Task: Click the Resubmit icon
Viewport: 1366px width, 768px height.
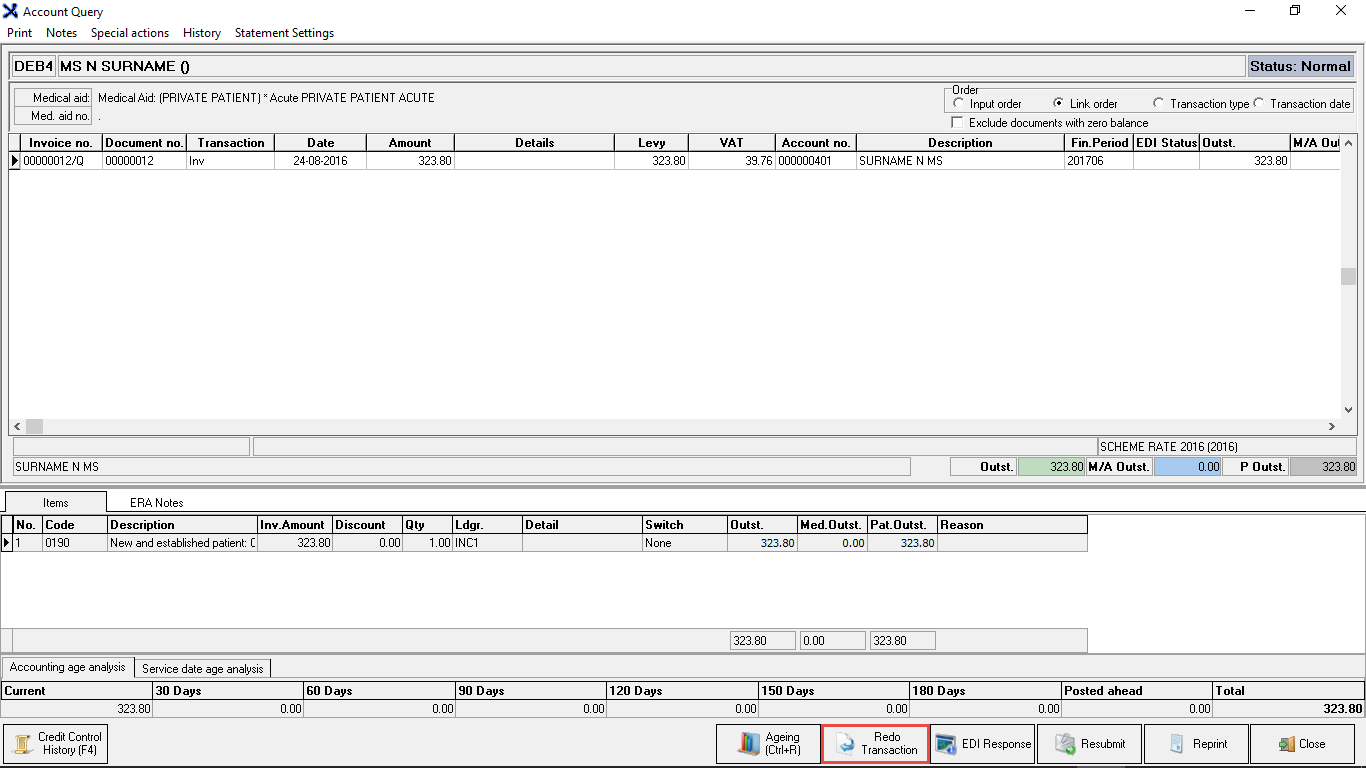Action: [1065, 744]
